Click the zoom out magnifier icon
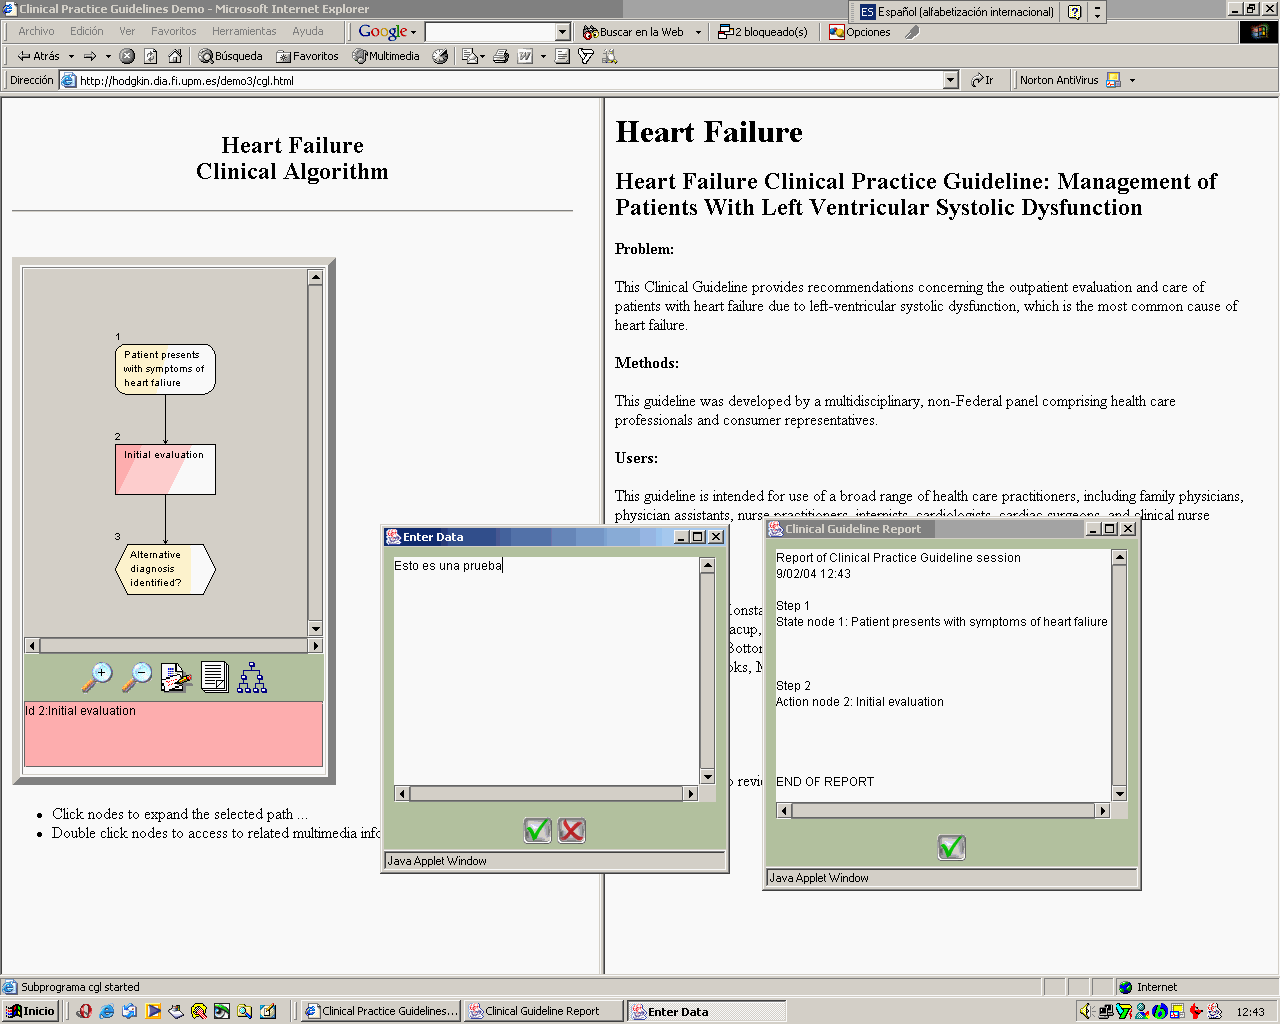This screenshot has width=1280, height=1024. 137,677
